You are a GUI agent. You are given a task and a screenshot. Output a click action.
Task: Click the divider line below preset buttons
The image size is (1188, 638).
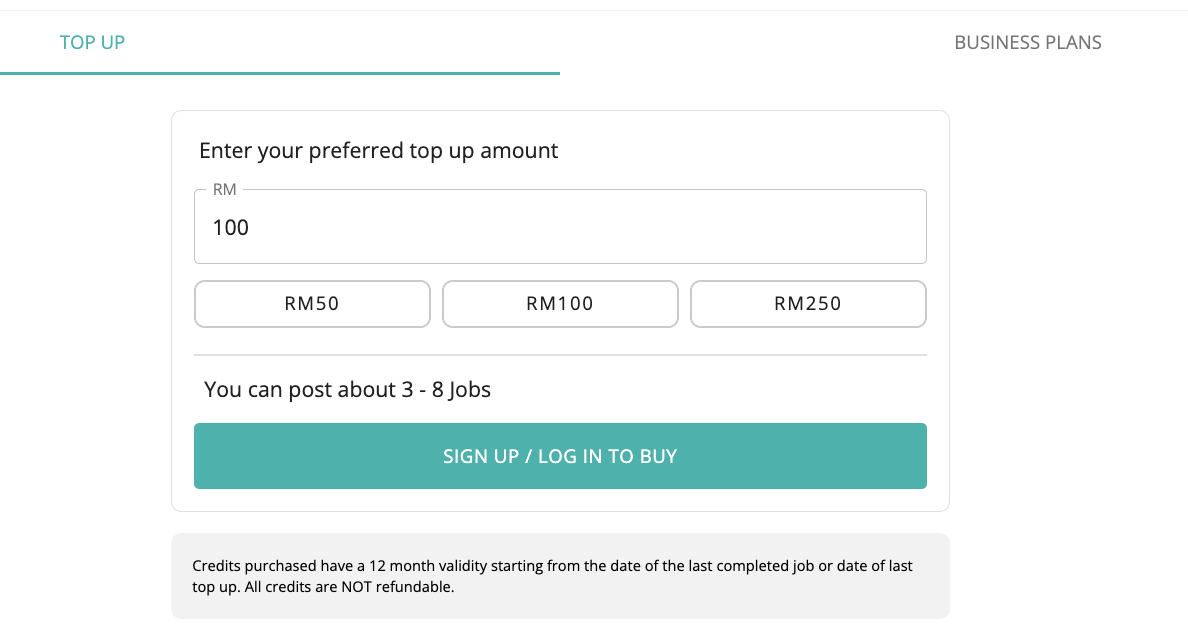pos(560,355)
